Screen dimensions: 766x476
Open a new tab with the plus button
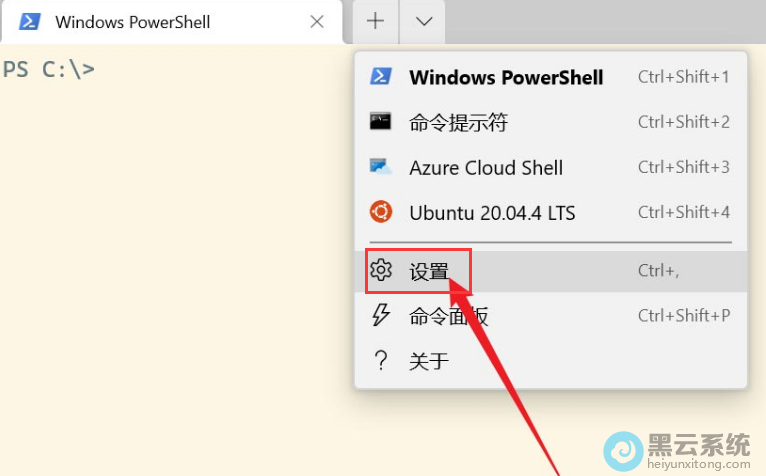tap(375, 21)
